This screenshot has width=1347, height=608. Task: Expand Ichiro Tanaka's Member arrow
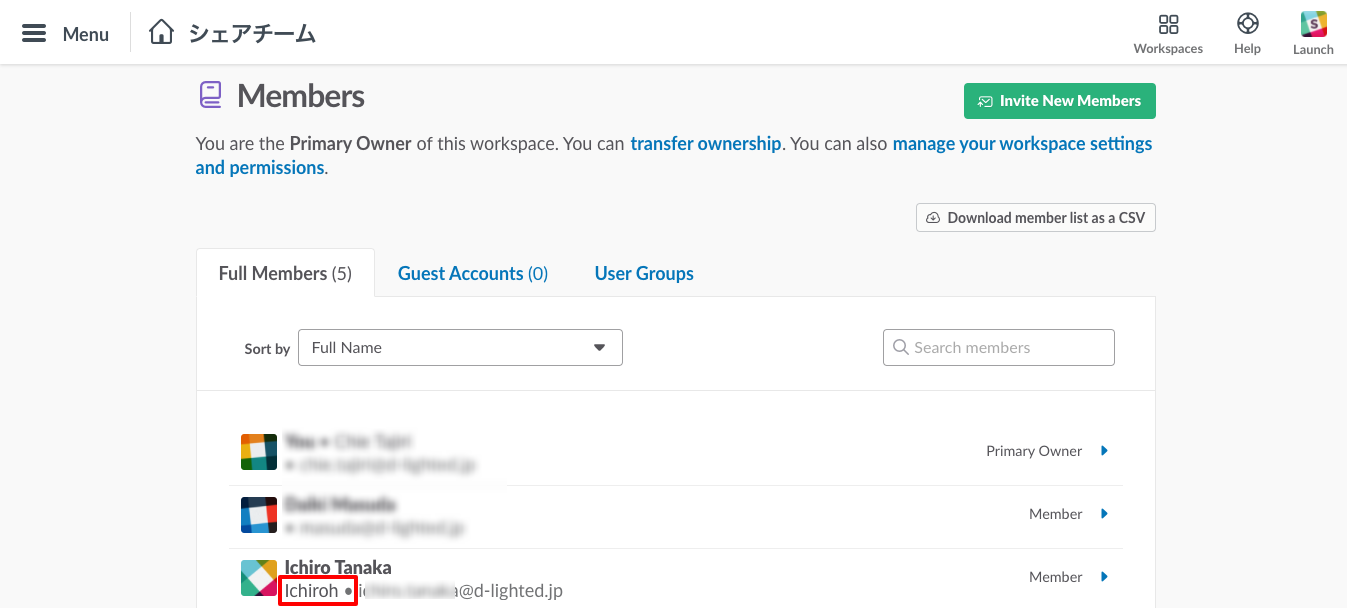coord(1105,577)
